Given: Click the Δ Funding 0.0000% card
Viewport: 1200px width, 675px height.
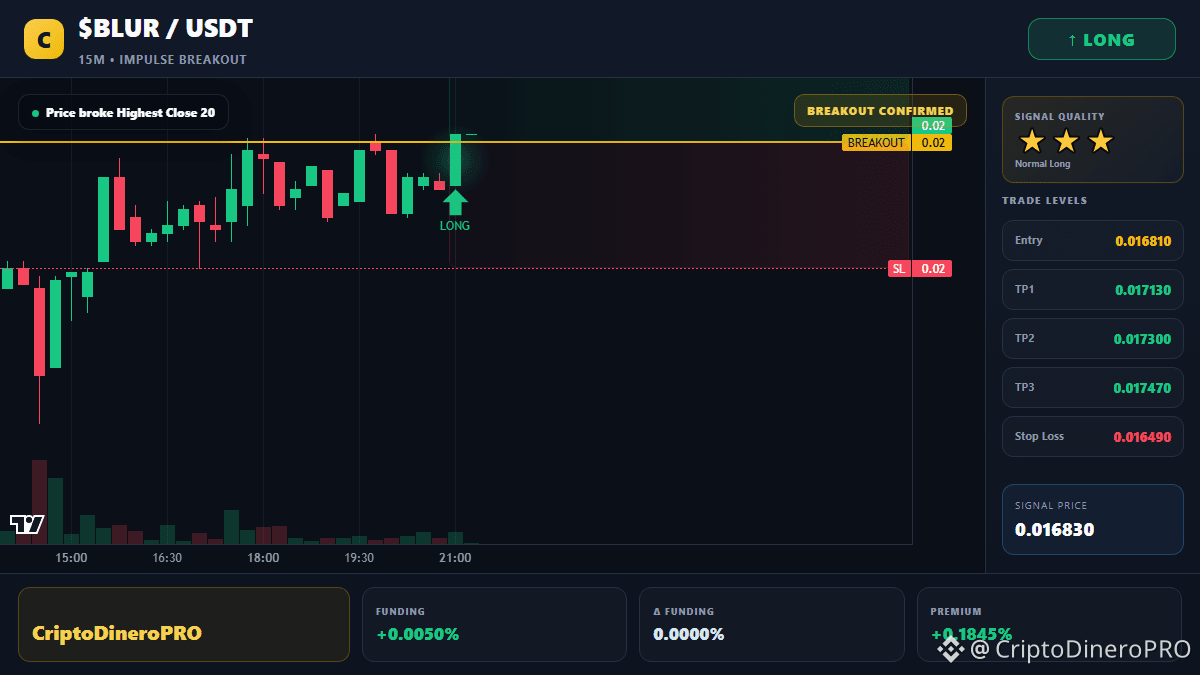Looking at the screenshot, I should 771,624.
